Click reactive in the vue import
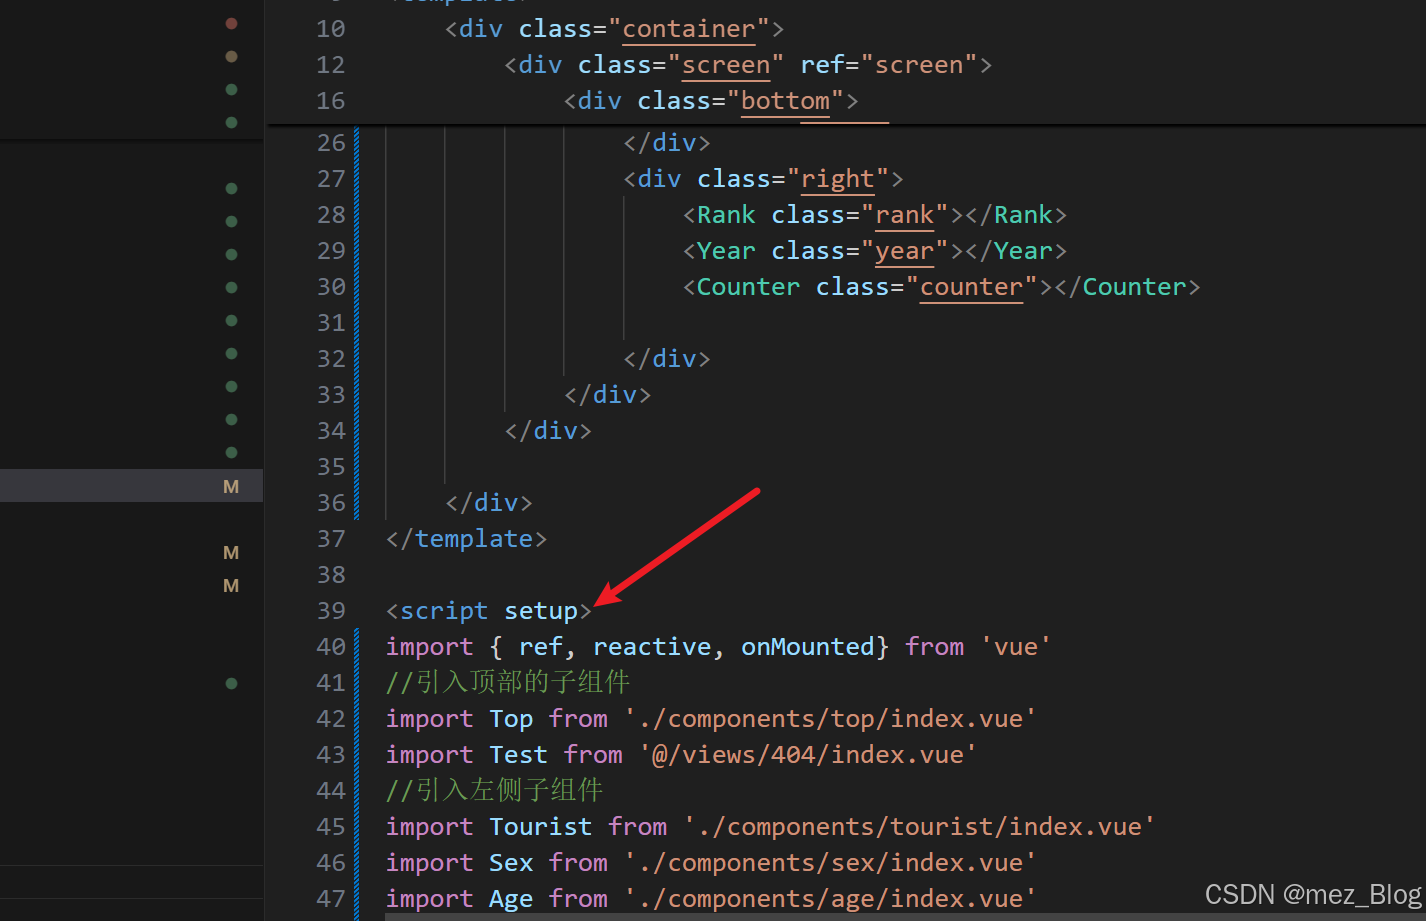The width and height of the screenshot is (1426, 921). (x=652, y=647)
